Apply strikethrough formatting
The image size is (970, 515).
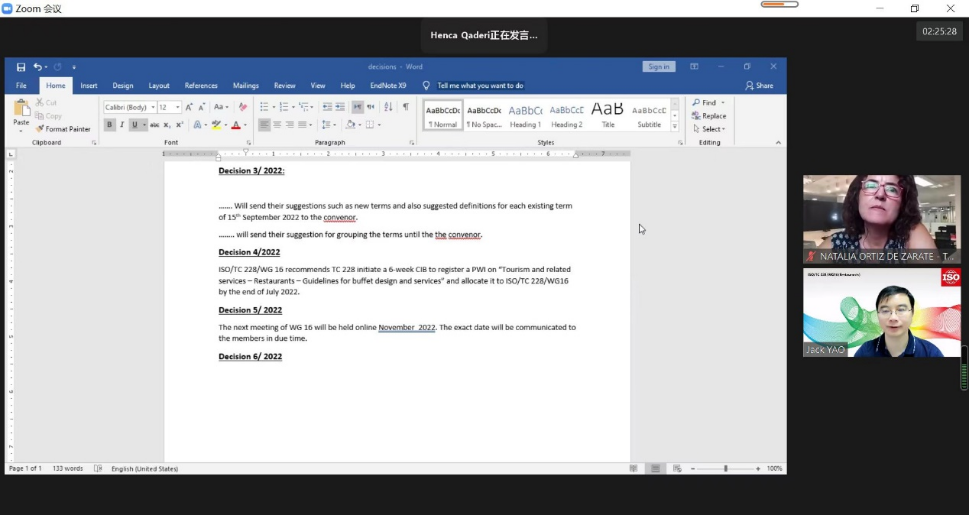[x=154, y=125]
